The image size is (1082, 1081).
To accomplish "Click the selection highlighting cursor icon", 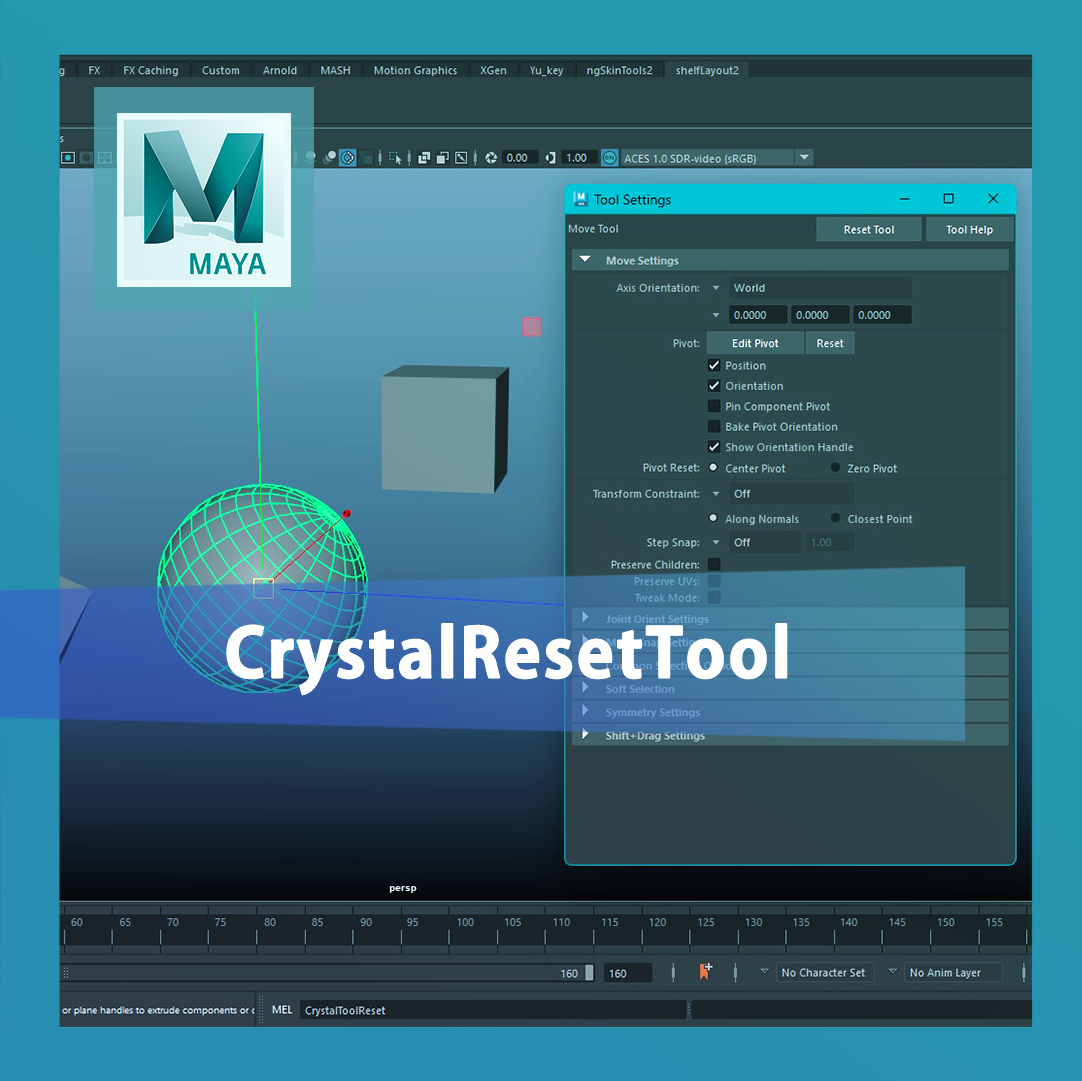I will click(x=395, y=158).
